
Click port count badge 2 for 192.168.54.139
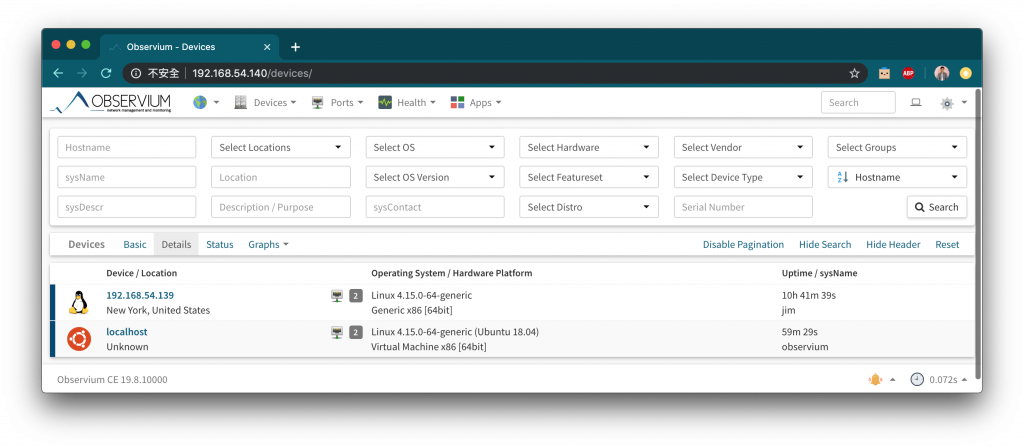[356, 296]
